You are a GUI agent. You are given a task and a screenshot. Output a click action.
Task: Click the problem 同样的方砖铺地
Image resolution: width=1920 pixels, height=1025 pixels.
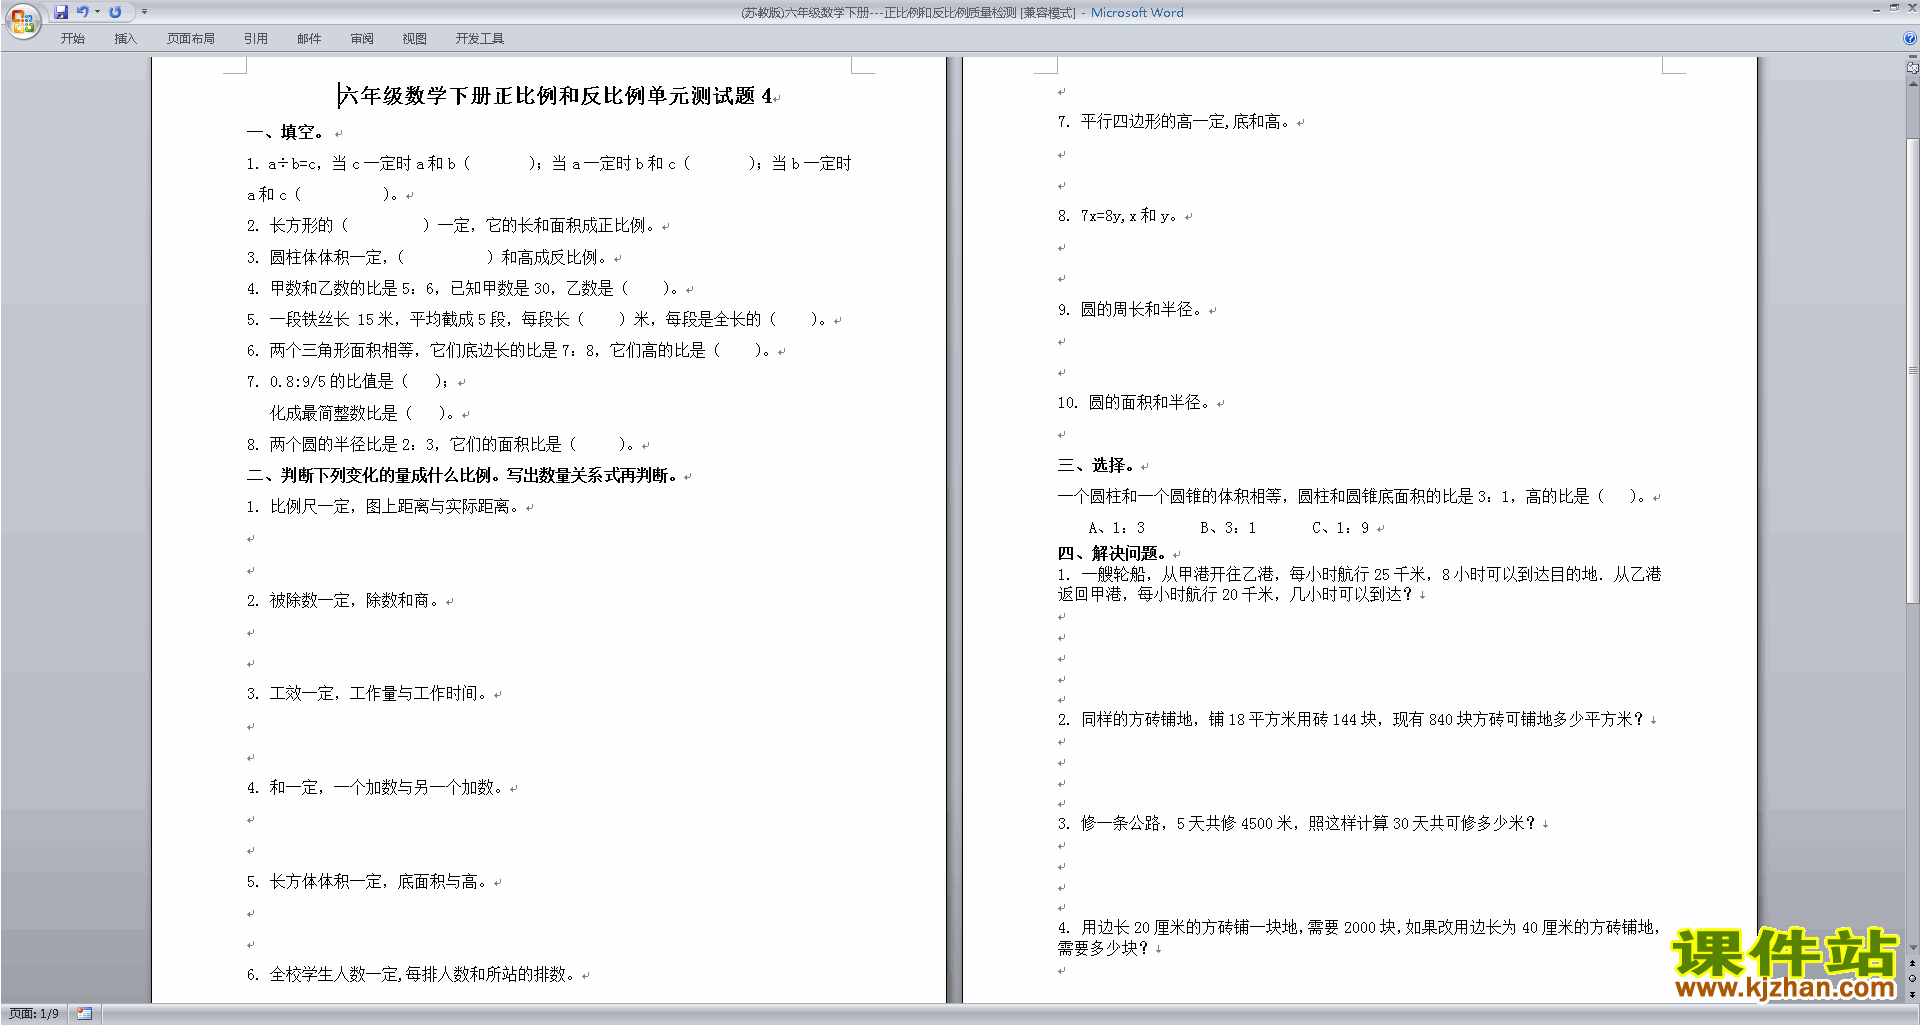pyautogui.click(x=1351, y=720)
